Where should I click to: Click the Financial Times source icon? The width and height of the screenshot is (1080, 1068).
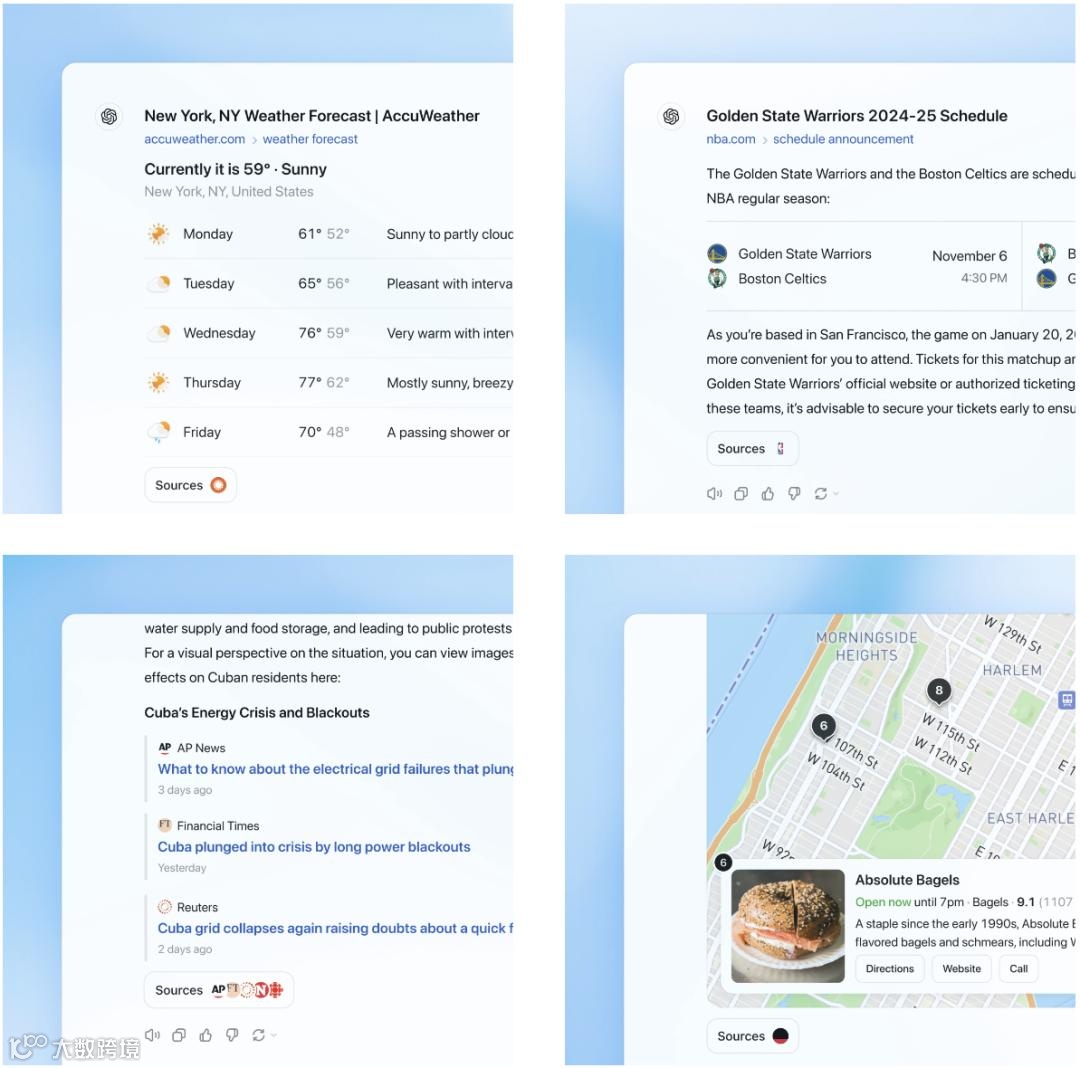click(x=165, y=825)
